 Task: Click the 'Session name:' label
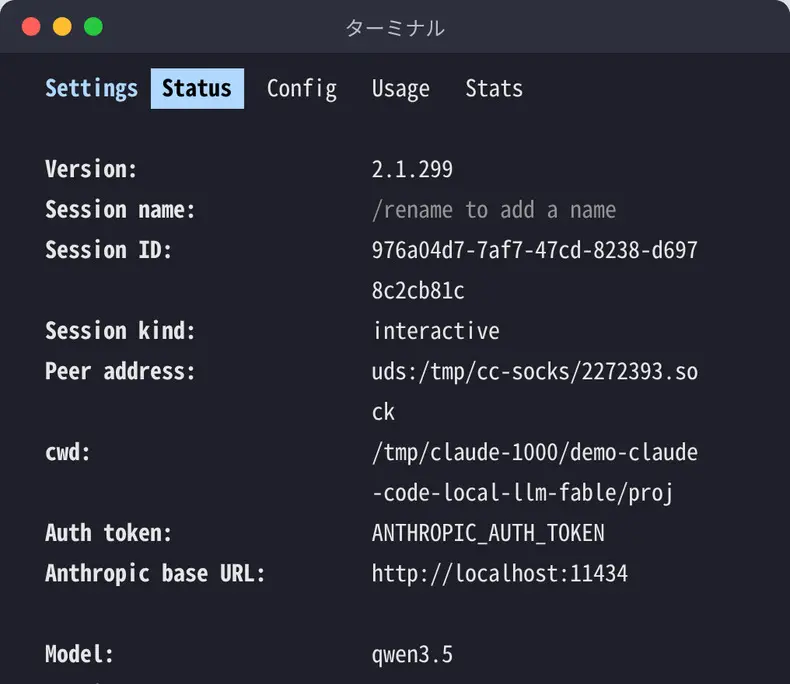(120, 210)
